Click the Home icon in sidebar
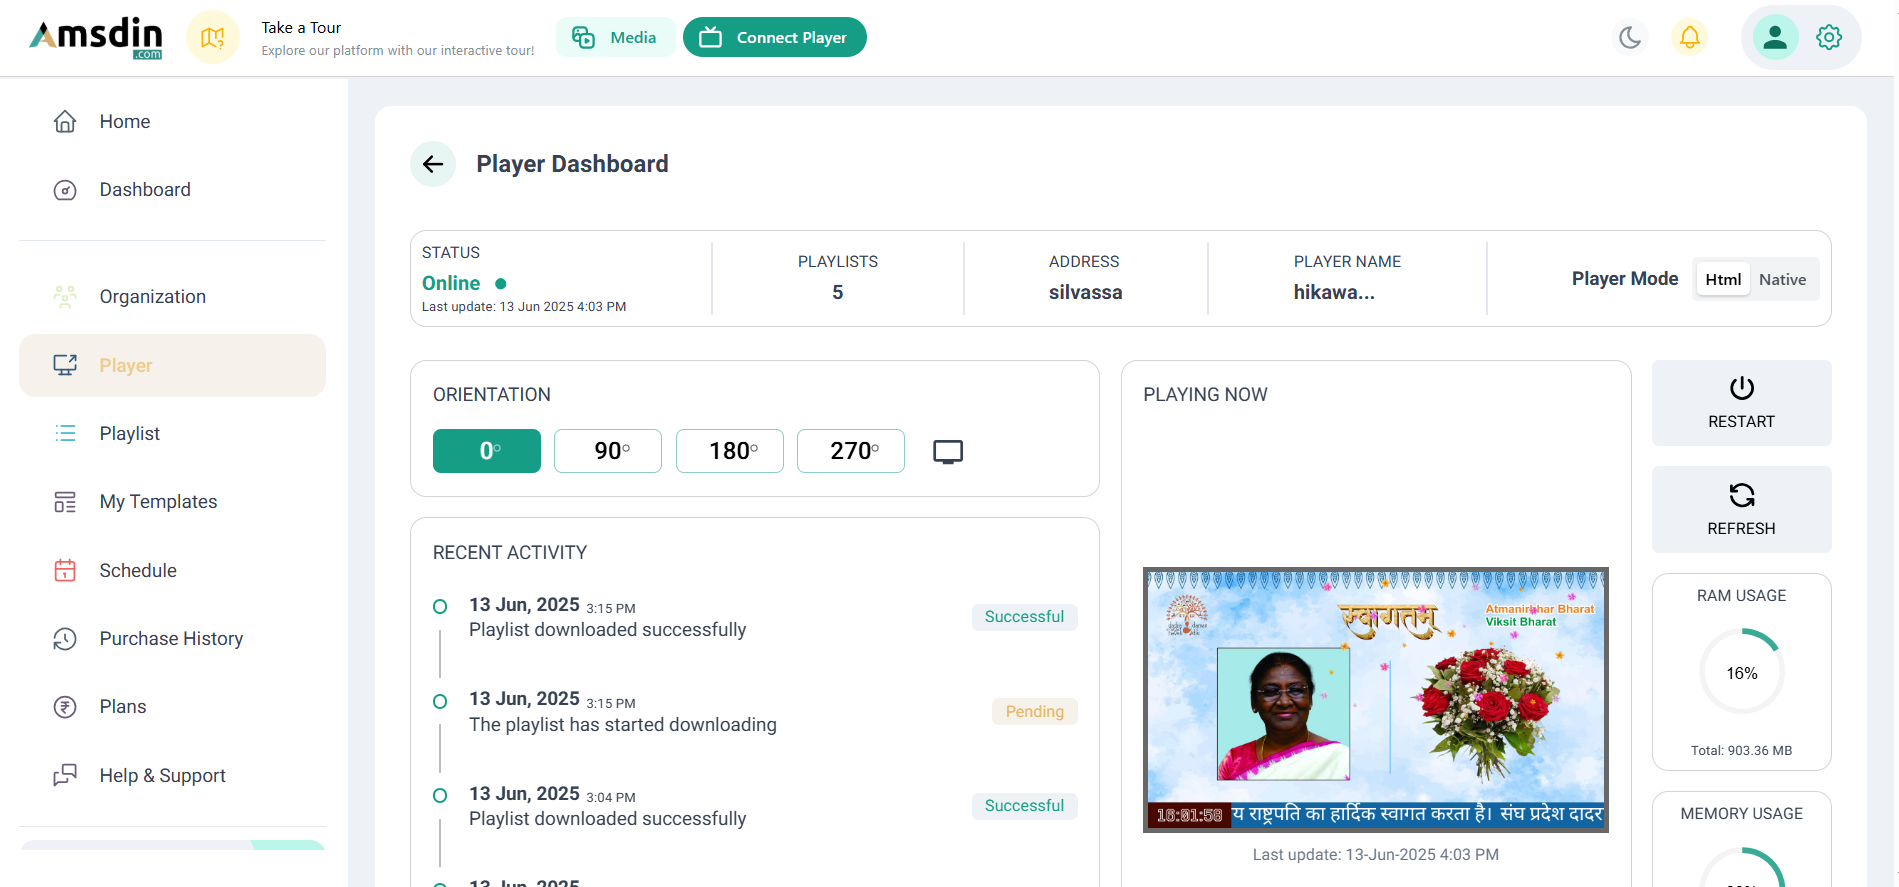The image size is (1899, 887). pos(65,121)
